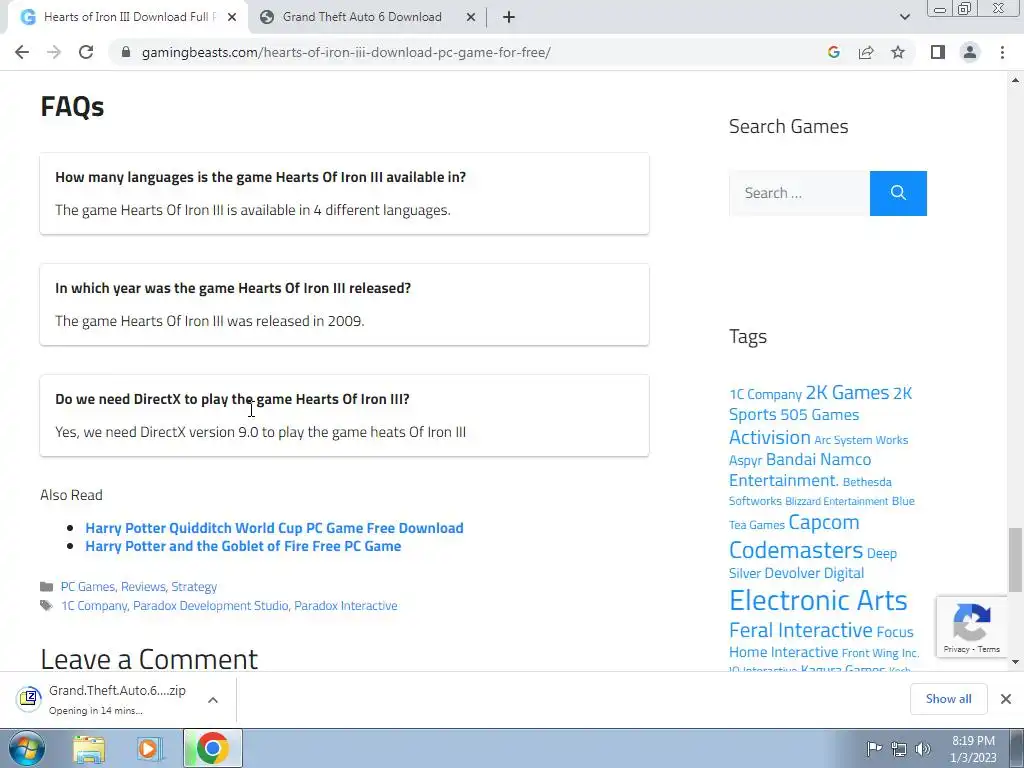Screen dimensions: 1024x768
Task: Open the Paradox Development Studio tag
Action: coord(210,605)
